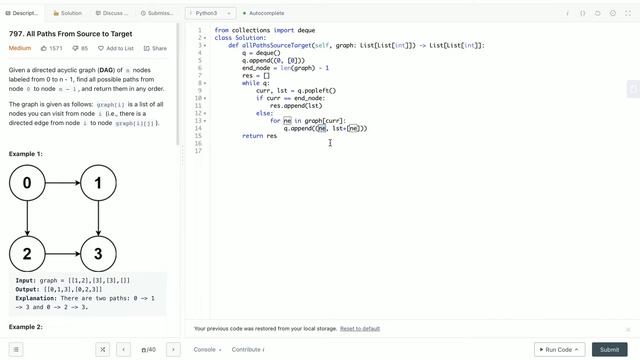Open the Submissions tab
This screenshot has height=360, width=640.
tap(157, 13)
